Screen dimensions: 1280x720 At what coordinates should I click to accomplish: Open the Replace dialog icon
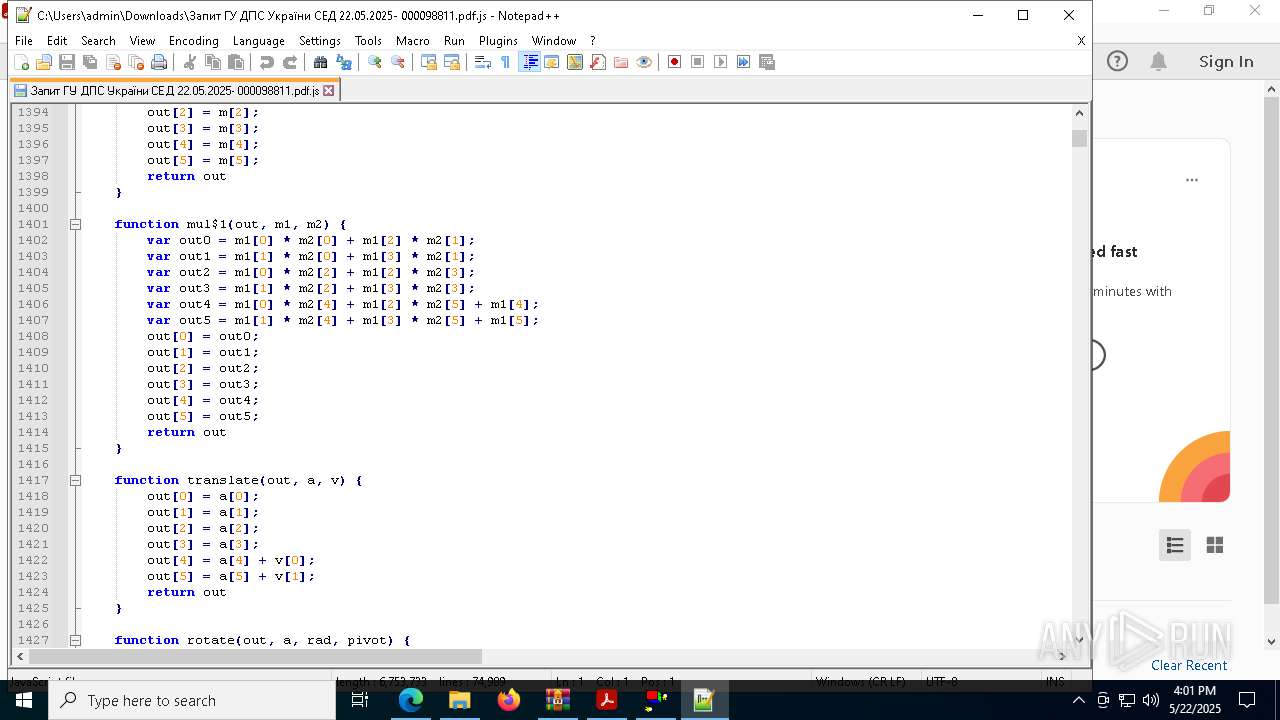pyautogui.click(x=344, y=62)
